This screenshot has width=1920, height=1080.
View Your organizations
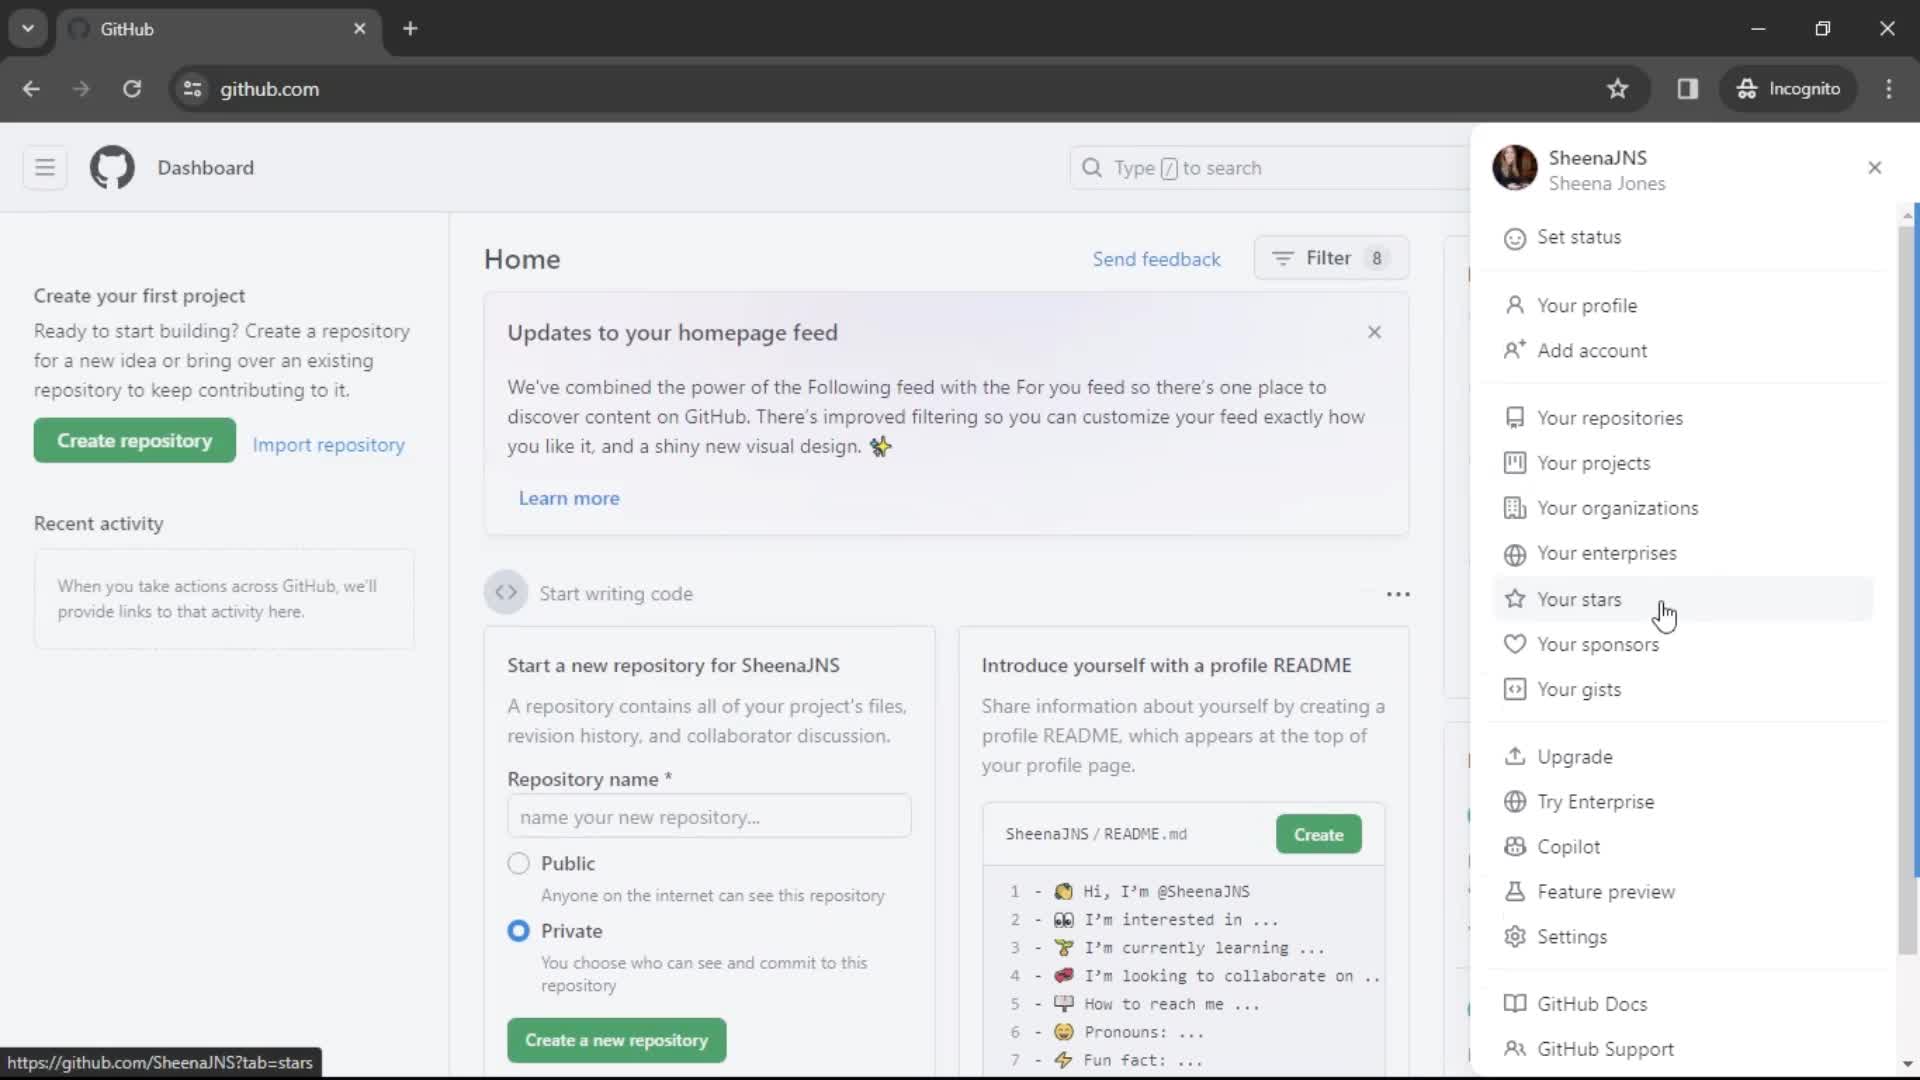point(1617,508)
